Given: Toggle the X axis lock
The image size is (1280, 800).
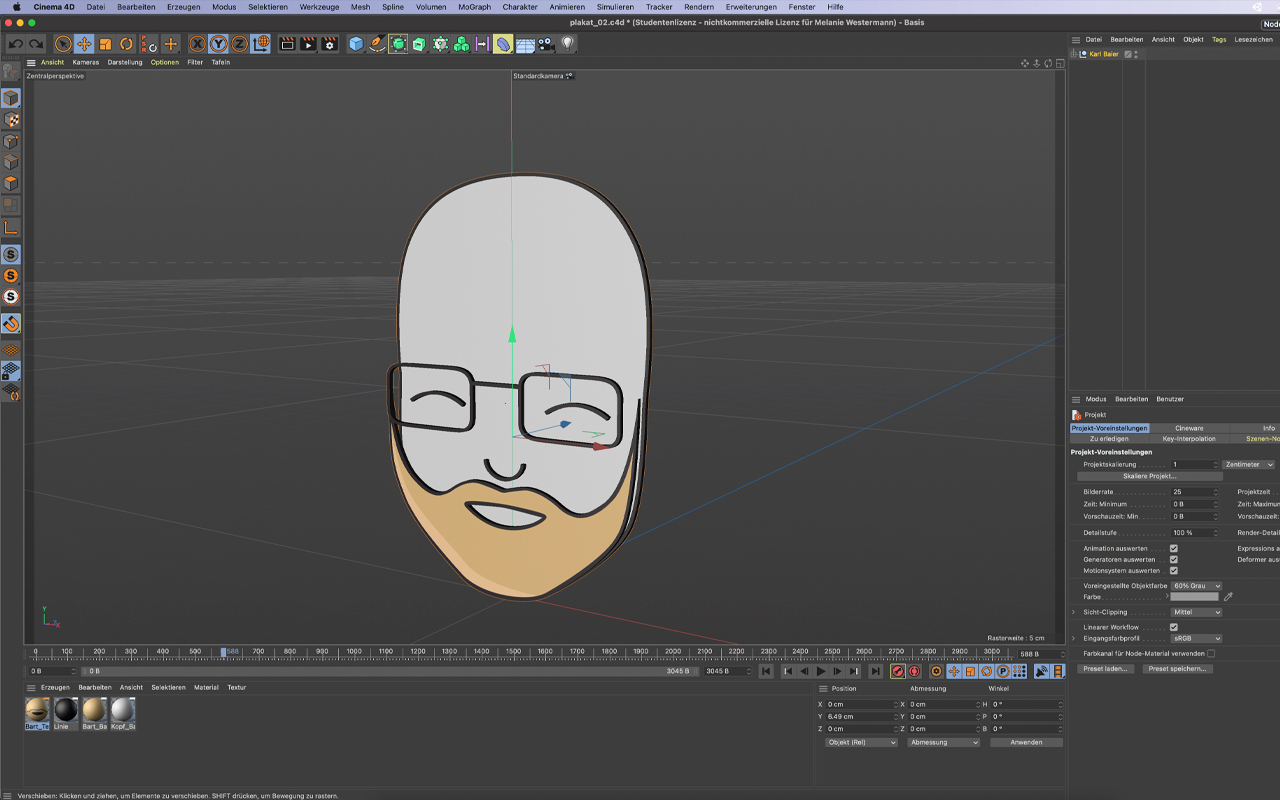Looking at the screenshot, I should pos(197,44).
